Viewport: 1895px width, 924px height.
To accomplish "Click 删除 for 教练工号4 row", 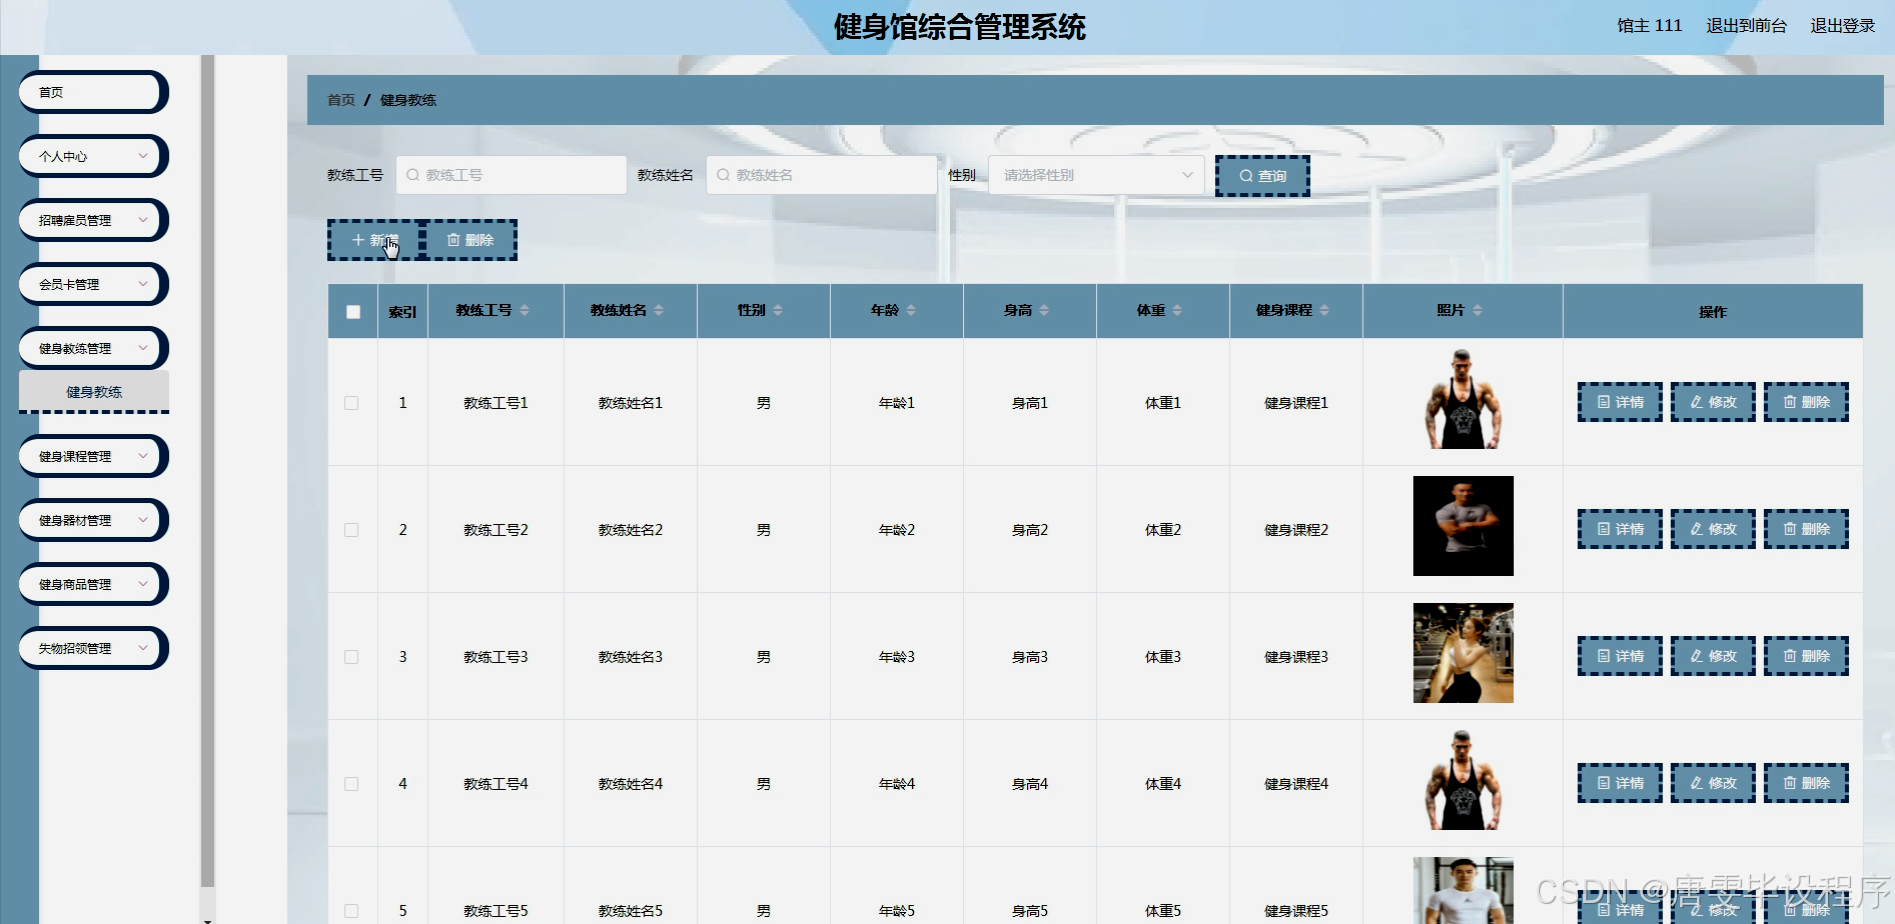I will 1806,783.
